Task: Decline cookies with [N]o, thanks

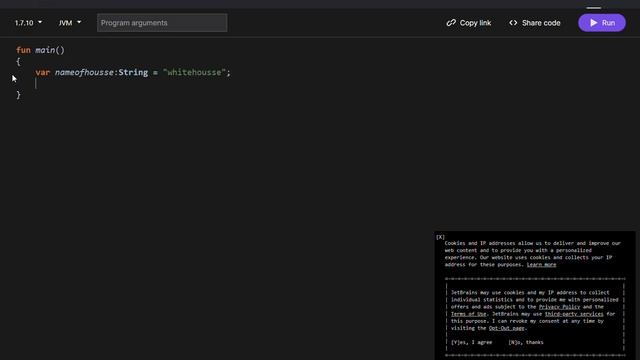Action: [526, 342]
